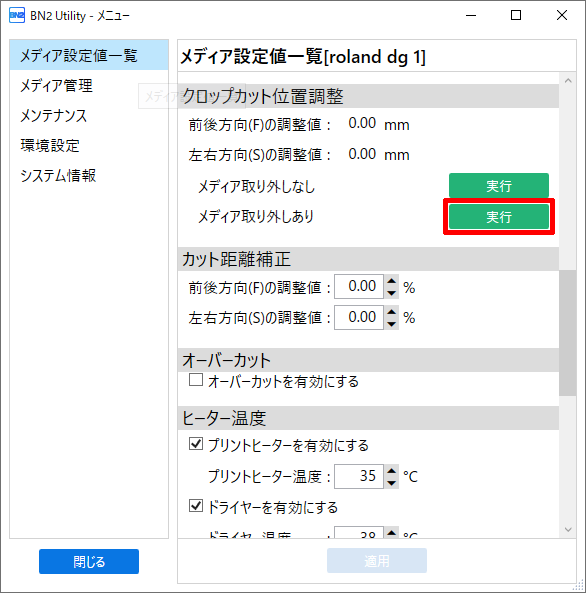
Task: Click the BN2 Utility app icon in title bar
Action: tap(17, 16)
